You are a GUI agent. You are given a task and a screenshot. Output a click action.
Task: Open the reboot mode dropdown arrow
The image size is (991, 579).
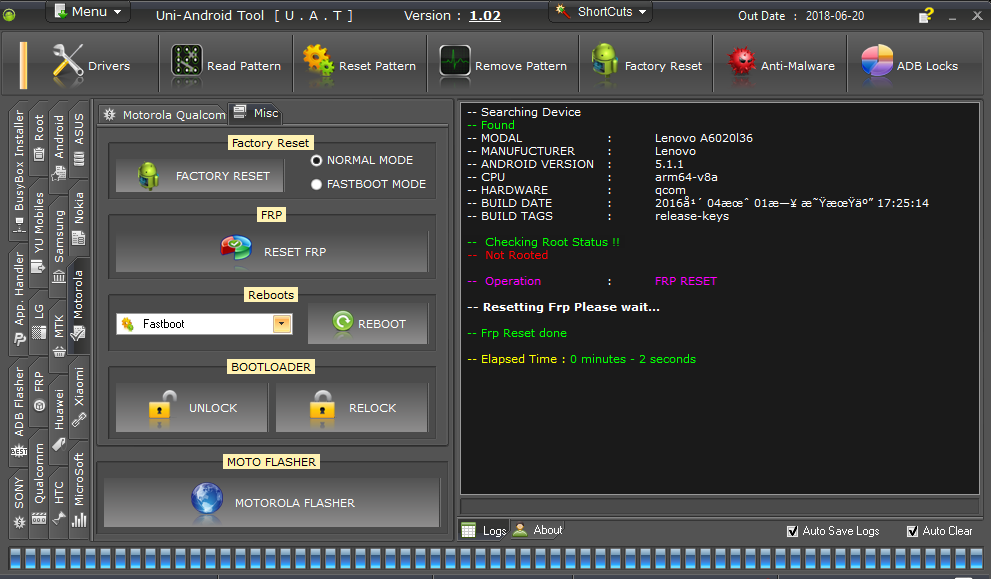tap(282, 324)
